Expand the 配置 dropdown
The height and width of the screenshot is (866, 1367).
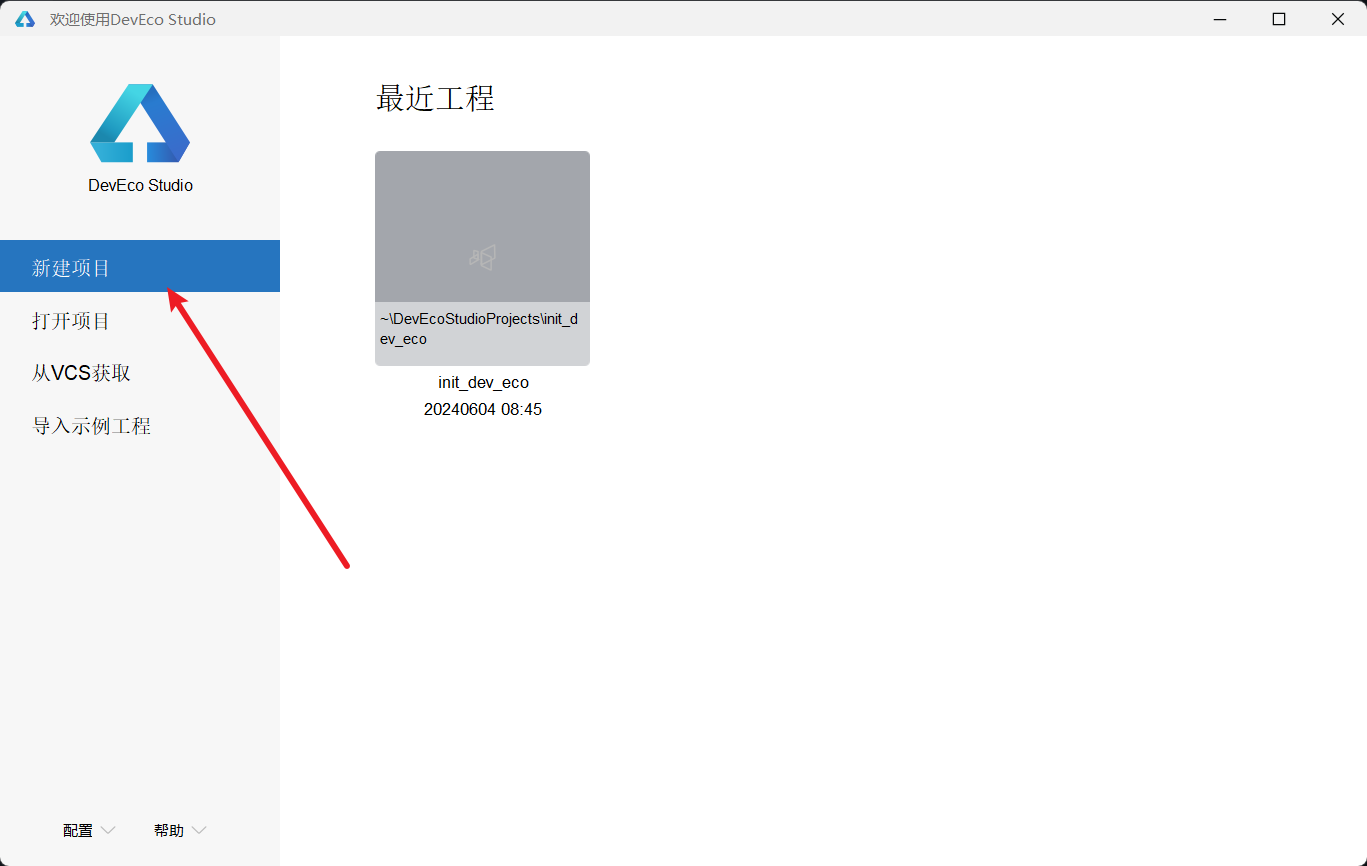(89, 831)
